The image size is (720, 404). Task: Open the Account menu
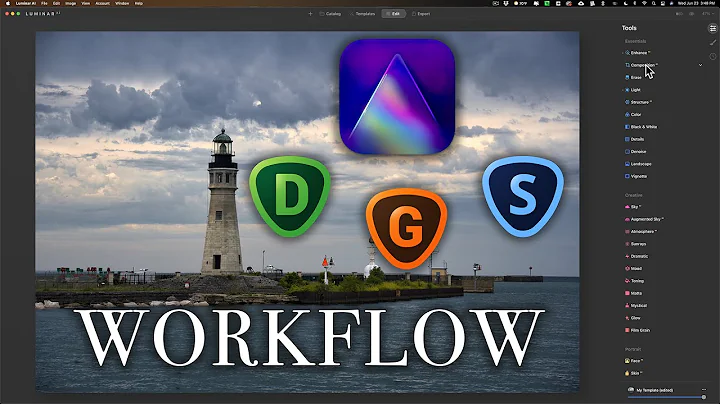tap(102, 3)
